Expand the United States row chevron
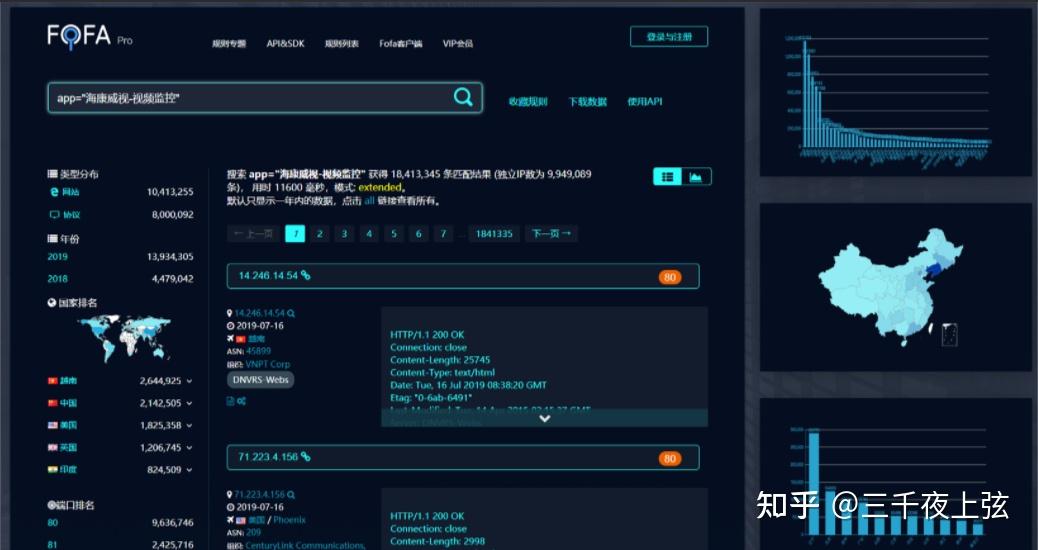The height and width of the screenshot is (550, 1038). tap(189, 426)
